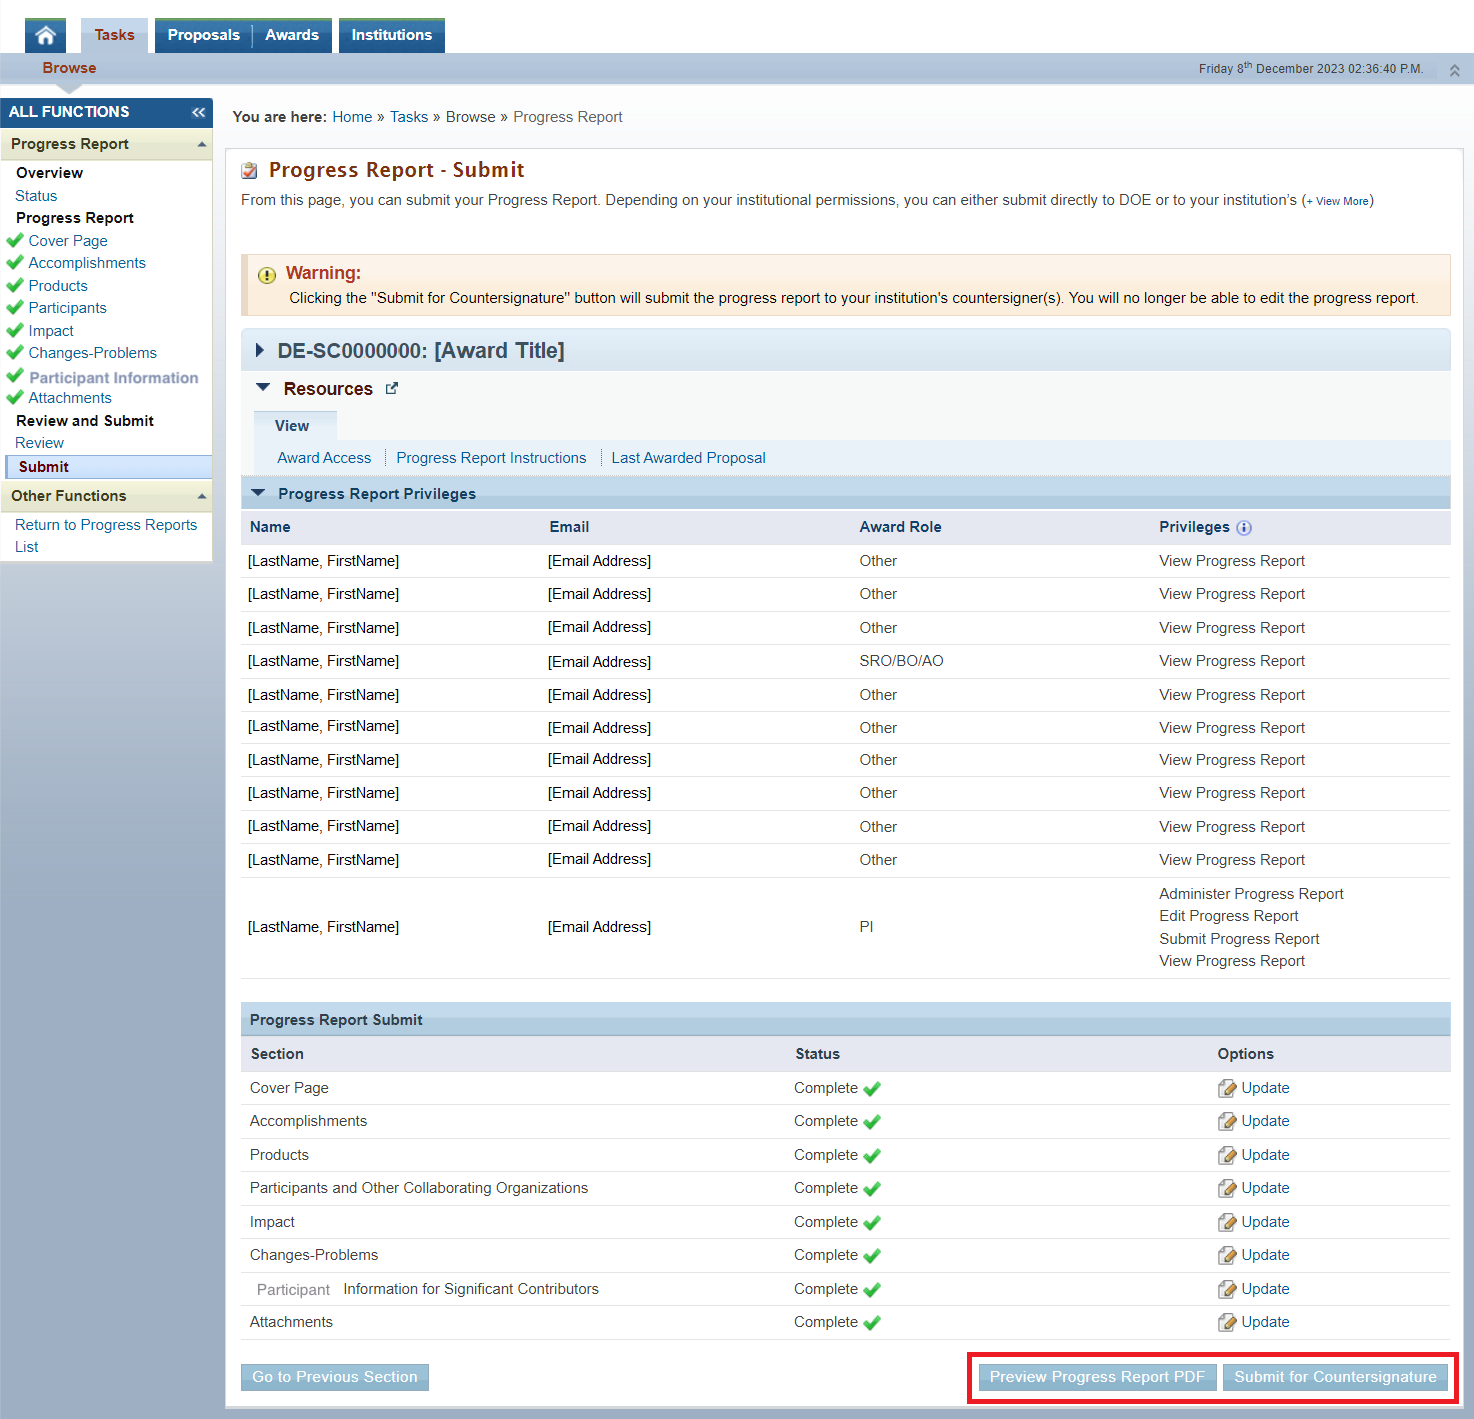Click green checkmark beside Attachments in sidebar
Image resolution: width=1474 pixels, height=1419 pixels.
point(15,397)
